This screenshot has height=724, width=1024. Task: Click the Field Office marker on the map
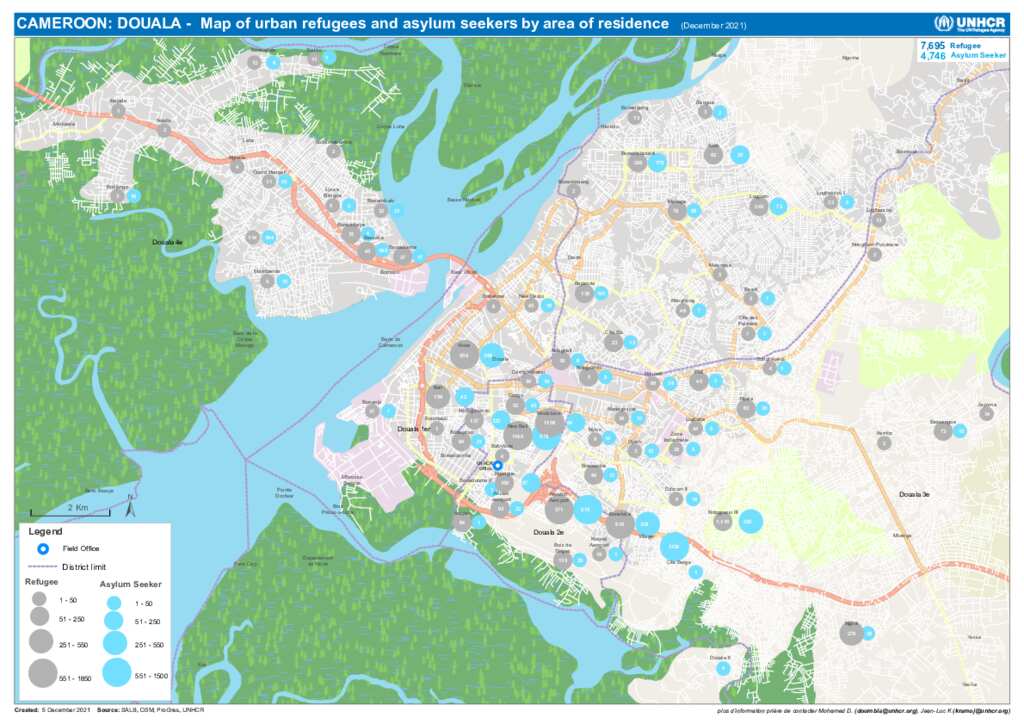(498, 465)
